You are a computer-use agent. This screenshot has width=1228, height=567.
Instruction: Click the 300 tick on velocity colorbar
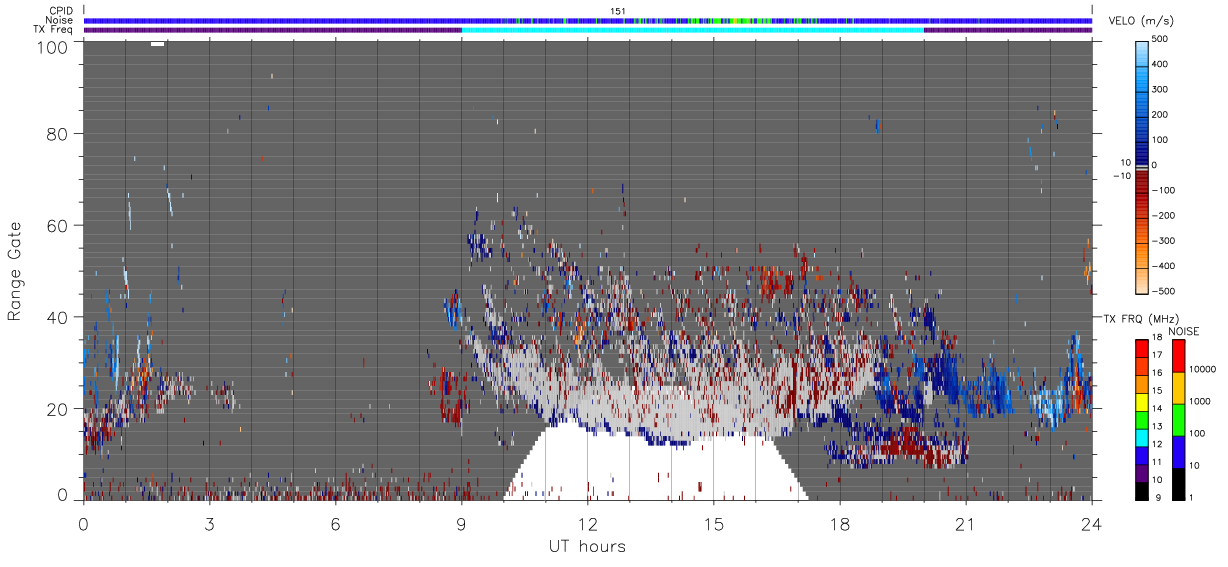point(1159,90)
